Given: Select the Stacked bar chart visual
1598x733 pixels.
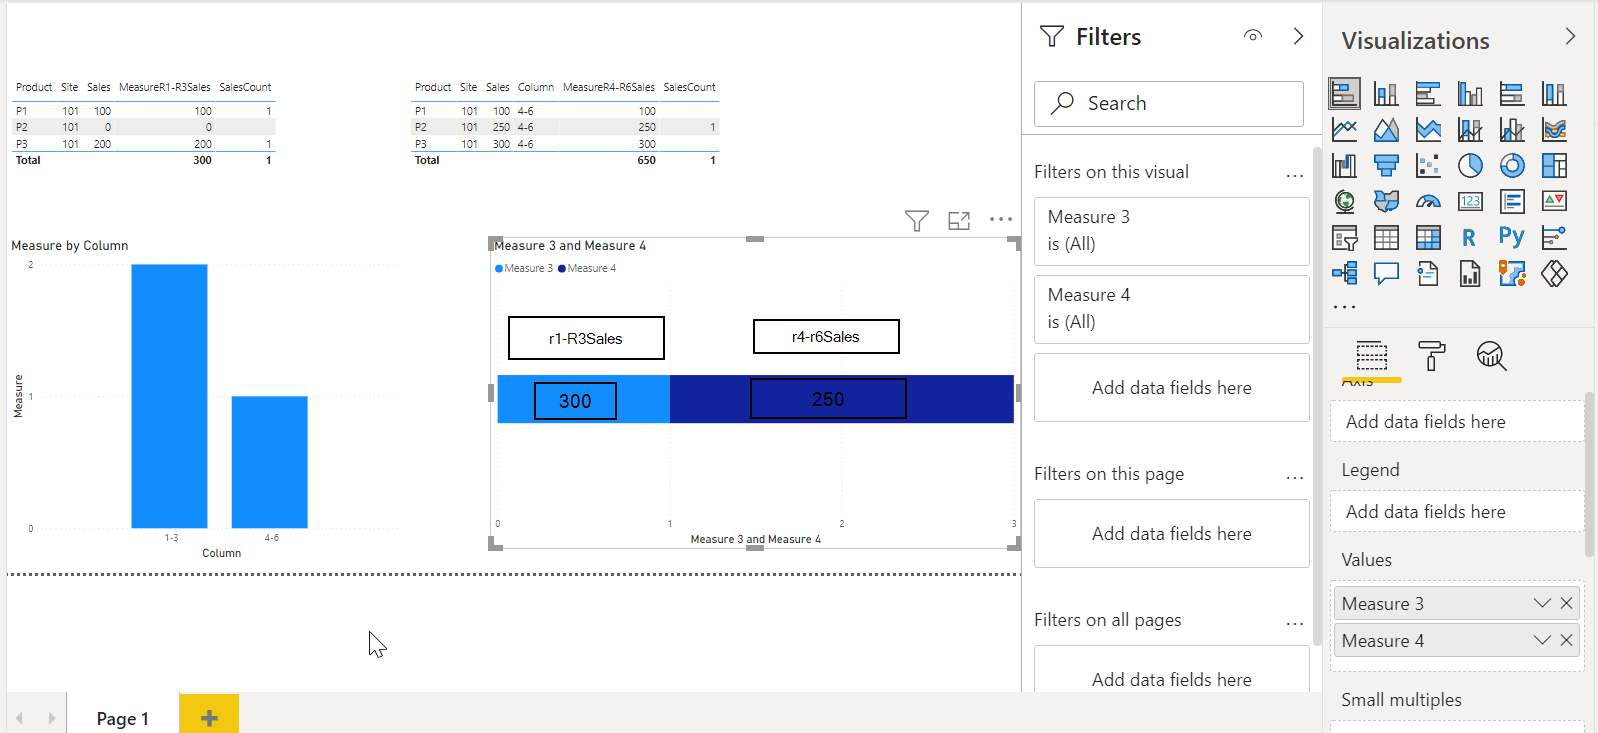Looking at the screenshot, I should [1344, 93].
